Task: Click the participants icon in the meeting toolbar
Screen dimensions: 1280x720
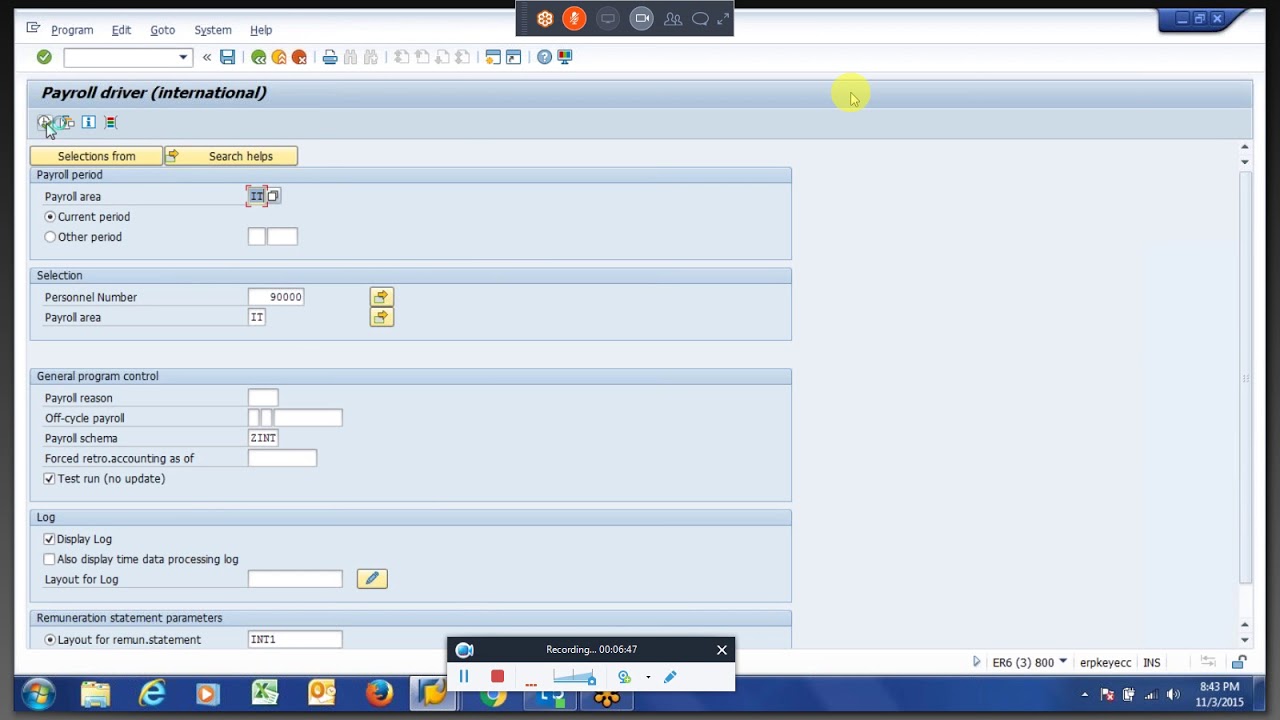Action: (673, 18)
